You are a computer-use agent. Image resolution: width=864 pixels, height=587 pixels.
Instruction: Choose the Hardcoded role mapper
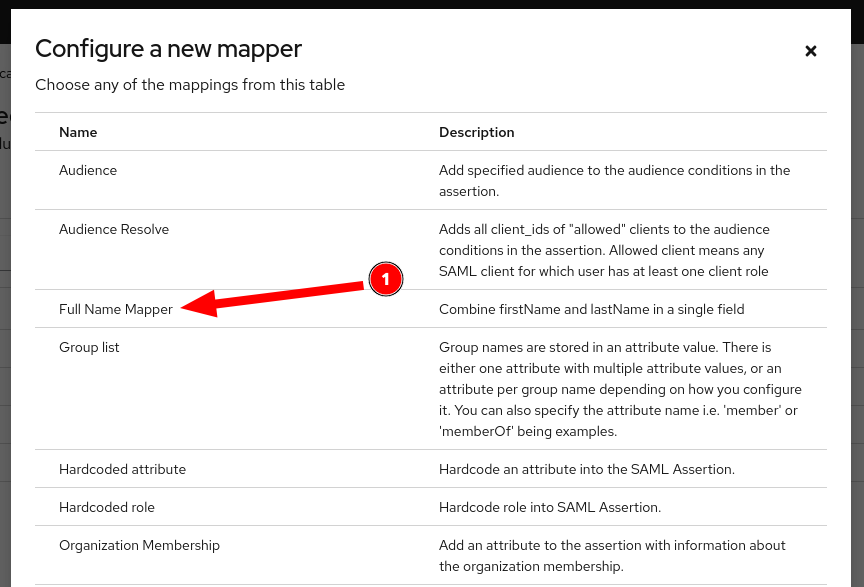point(107,508)
